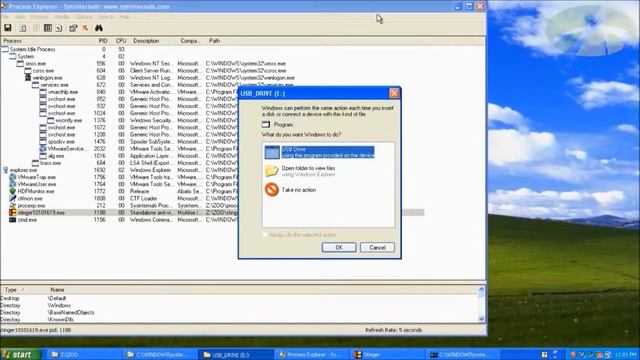The height and width of the screenshot is (360, 640).
Task: Click lower pane scrollbar up arrow
Action: coord(481,290)
